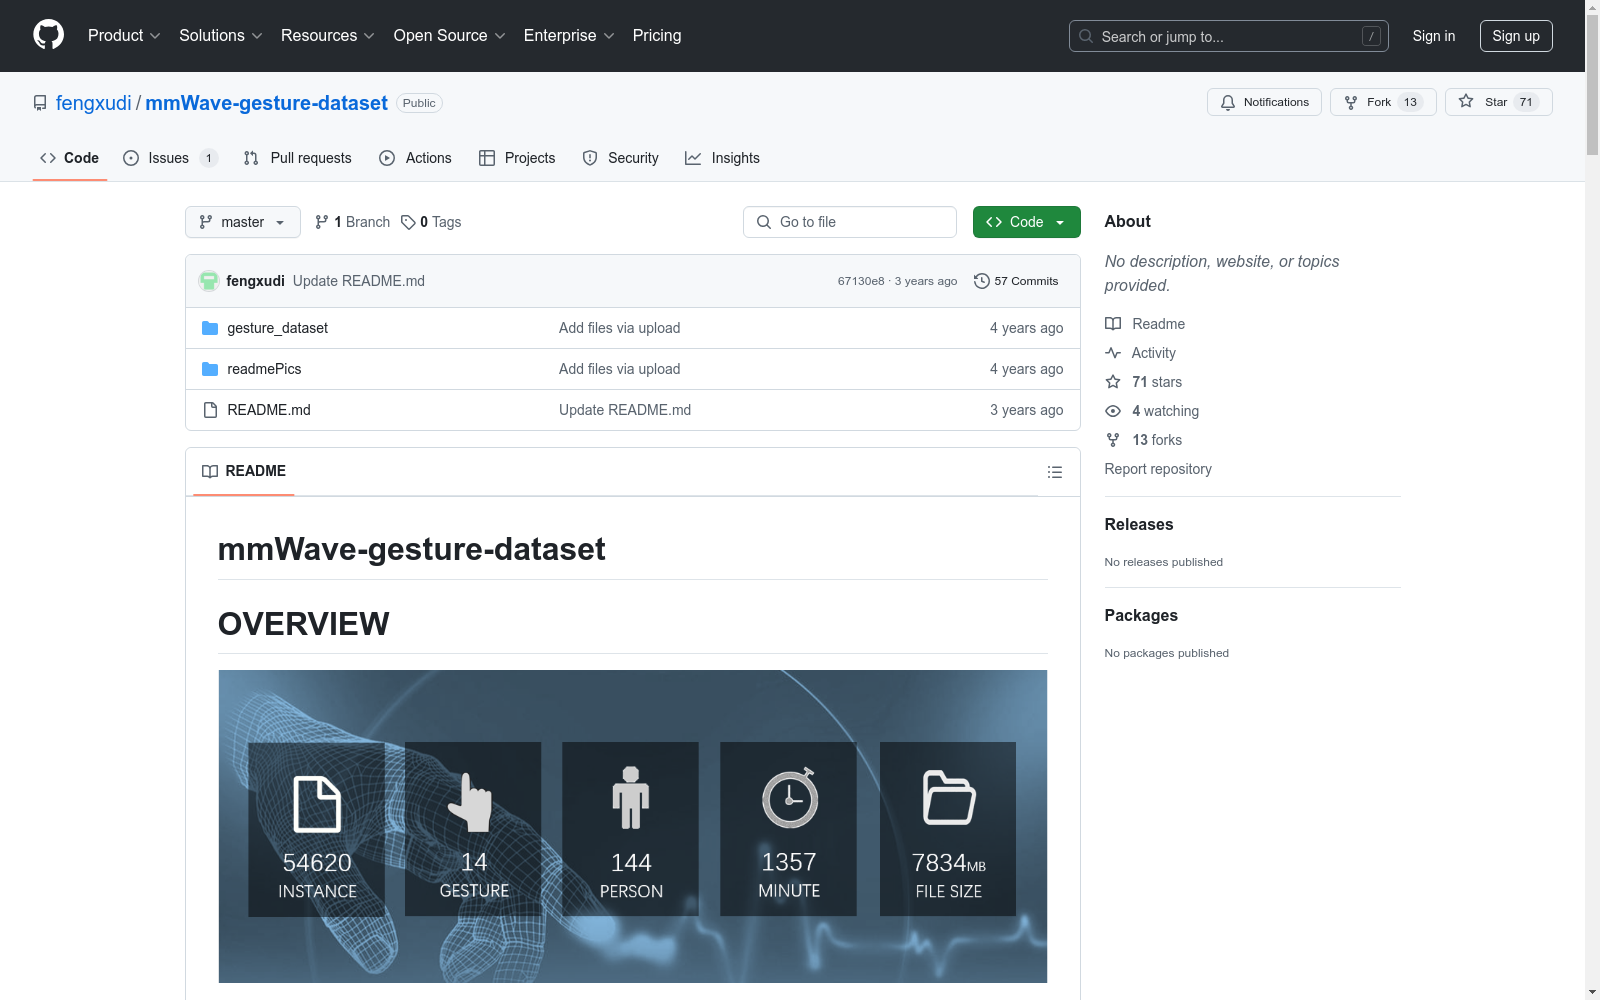This screenshot has height=1000, width=1600.
Task: Open the gesture_dataset commit message link
Action: 619,328
